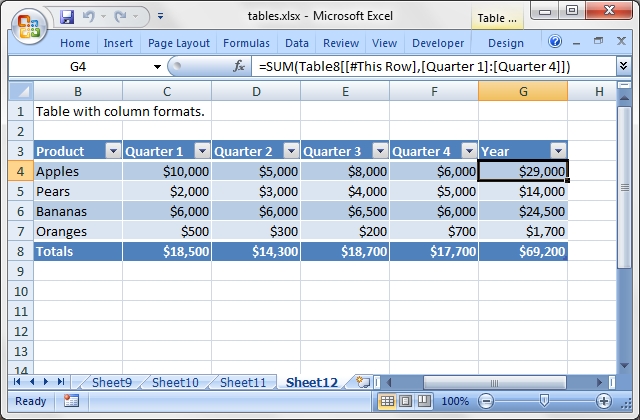The height and width of the screenshot is (420, 640).
Task: Click the macro recording icon in status bar
Action: (71, 401)
